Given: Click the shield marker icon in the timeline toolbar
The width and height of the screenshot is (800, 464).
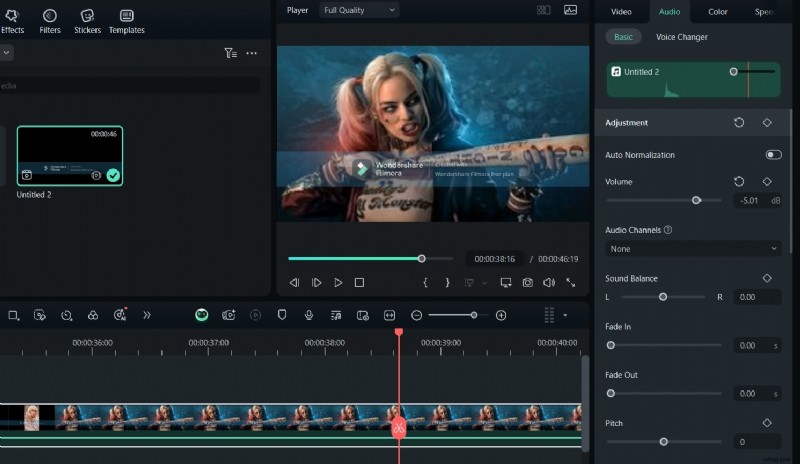Looking at the screenshot, I should (x=282, y=315).
